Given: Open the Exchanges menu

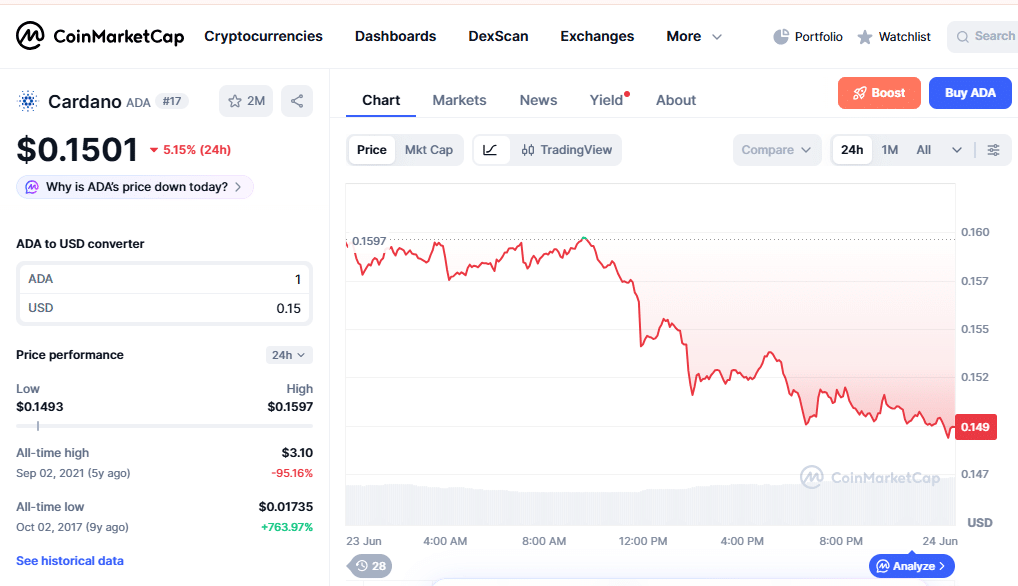Looking at the screenshot, I should coord(597,36).
